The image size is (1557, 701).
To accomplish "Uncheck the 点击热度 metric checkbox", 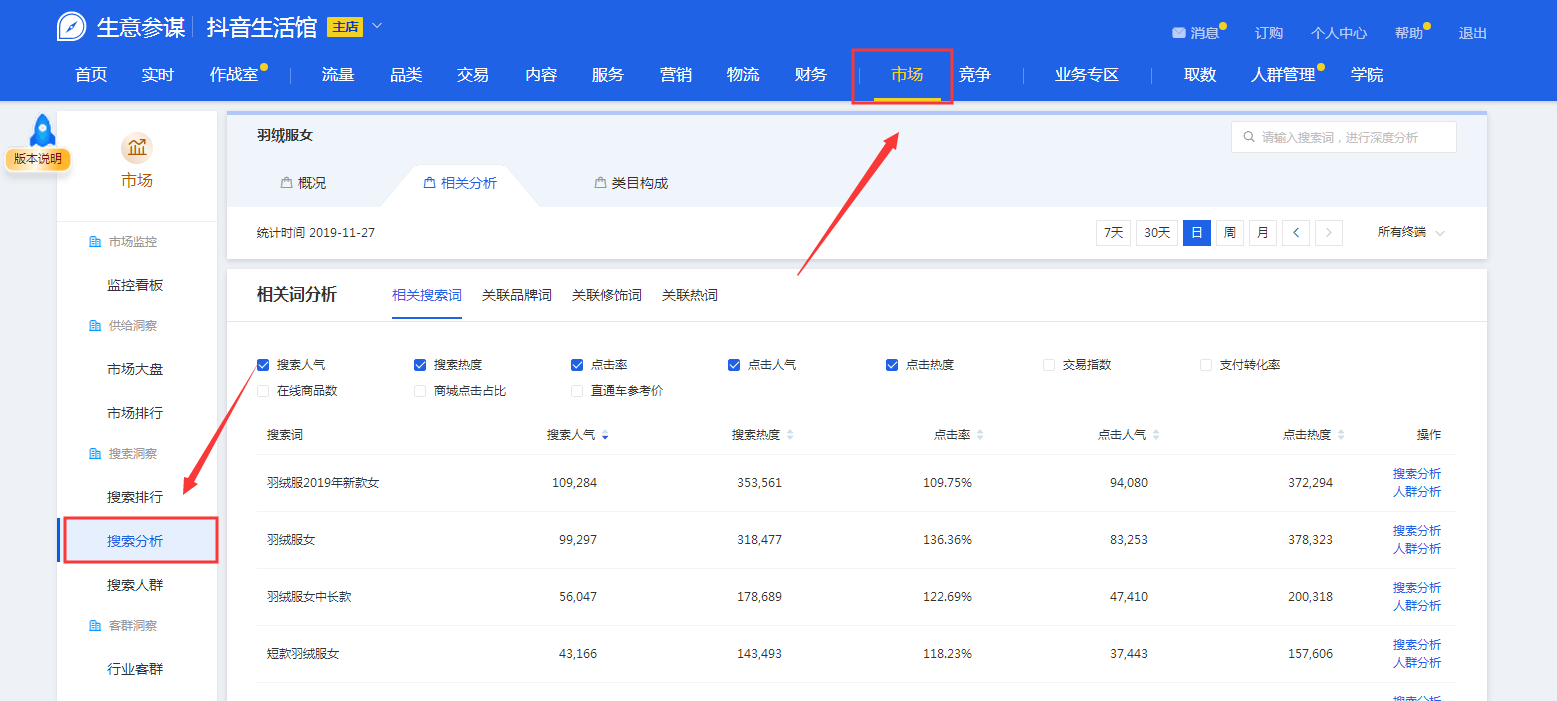I will point(892,365).
